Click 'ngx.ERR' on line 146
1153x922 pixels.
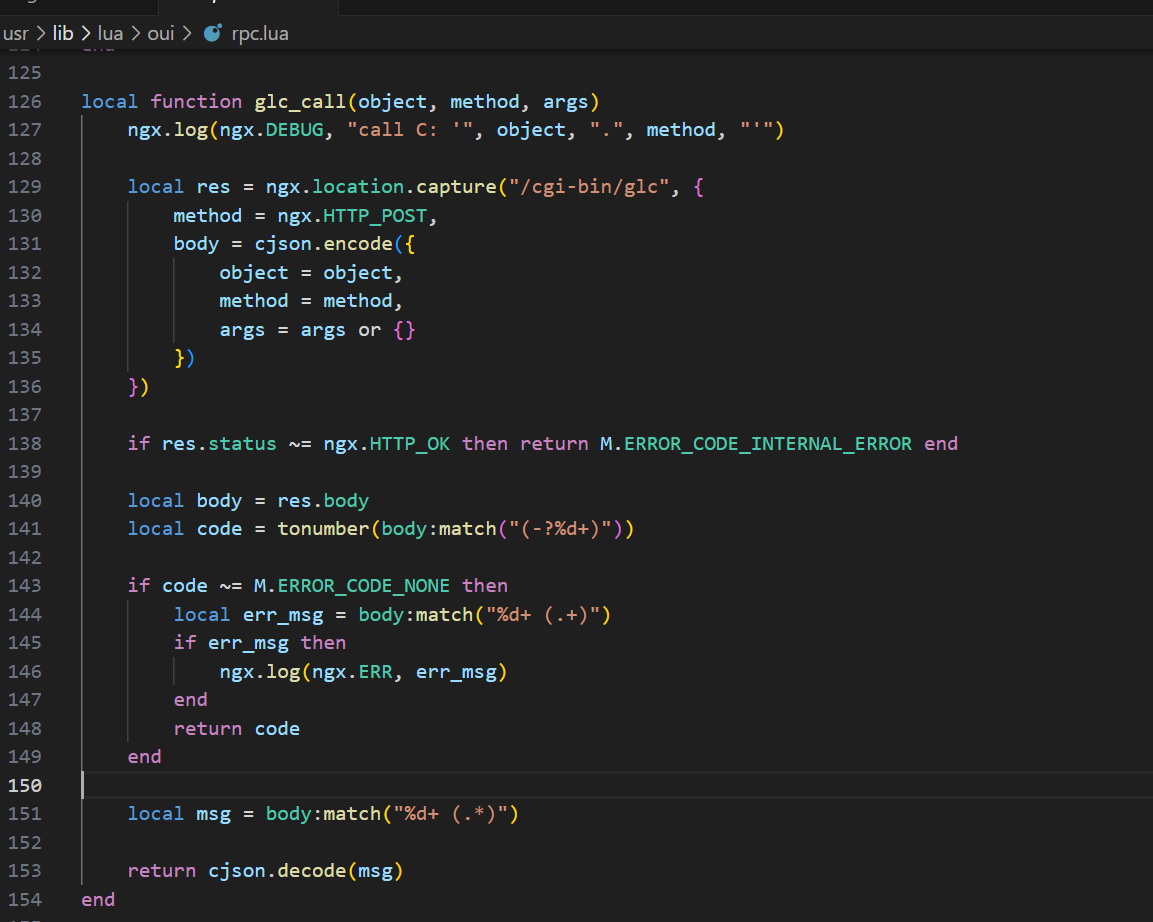352,671
